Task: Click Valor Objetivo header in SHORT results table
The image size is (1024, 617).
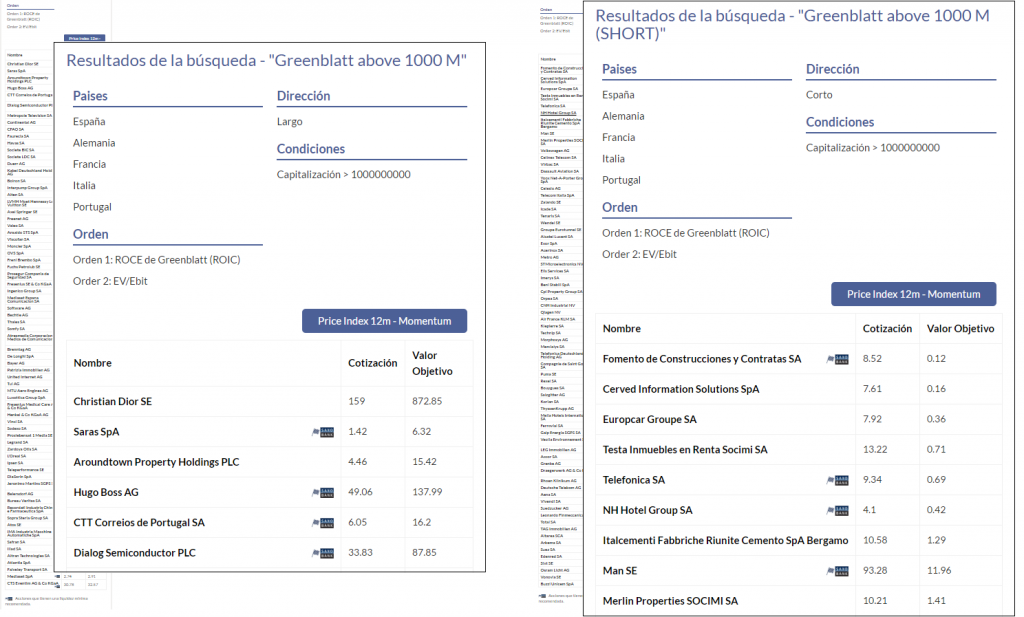Action: click(960, 328)
